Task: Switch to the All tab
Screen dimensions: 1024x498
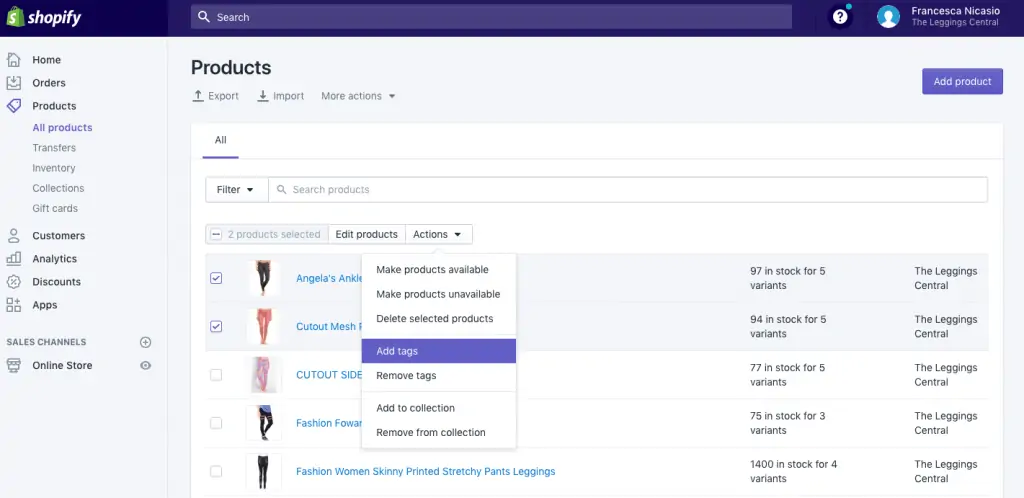Action: pyautogui.click(x=221, y=140)
